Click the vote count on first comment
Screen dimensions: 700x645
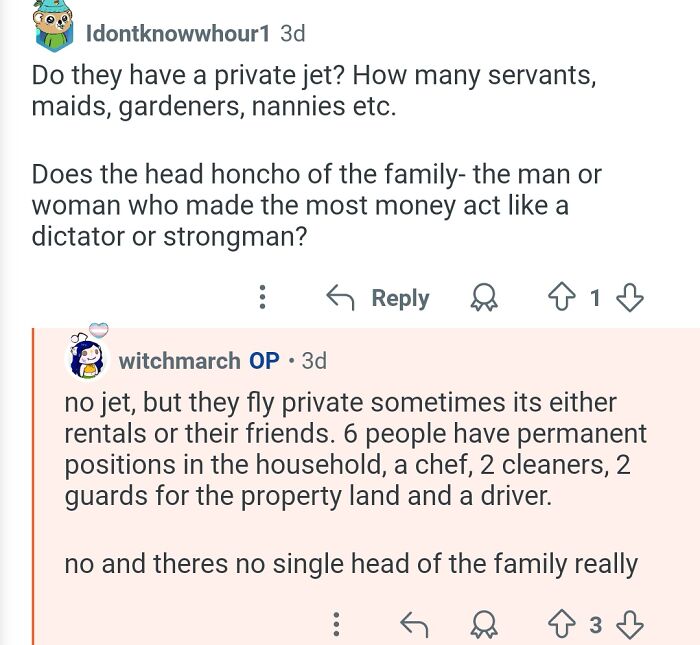pos(595,298)
